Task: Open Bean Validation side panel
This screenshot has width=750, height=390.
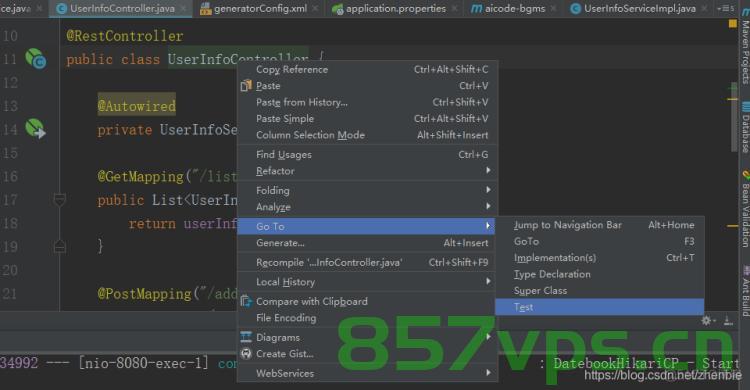Action: pos(745,209)
